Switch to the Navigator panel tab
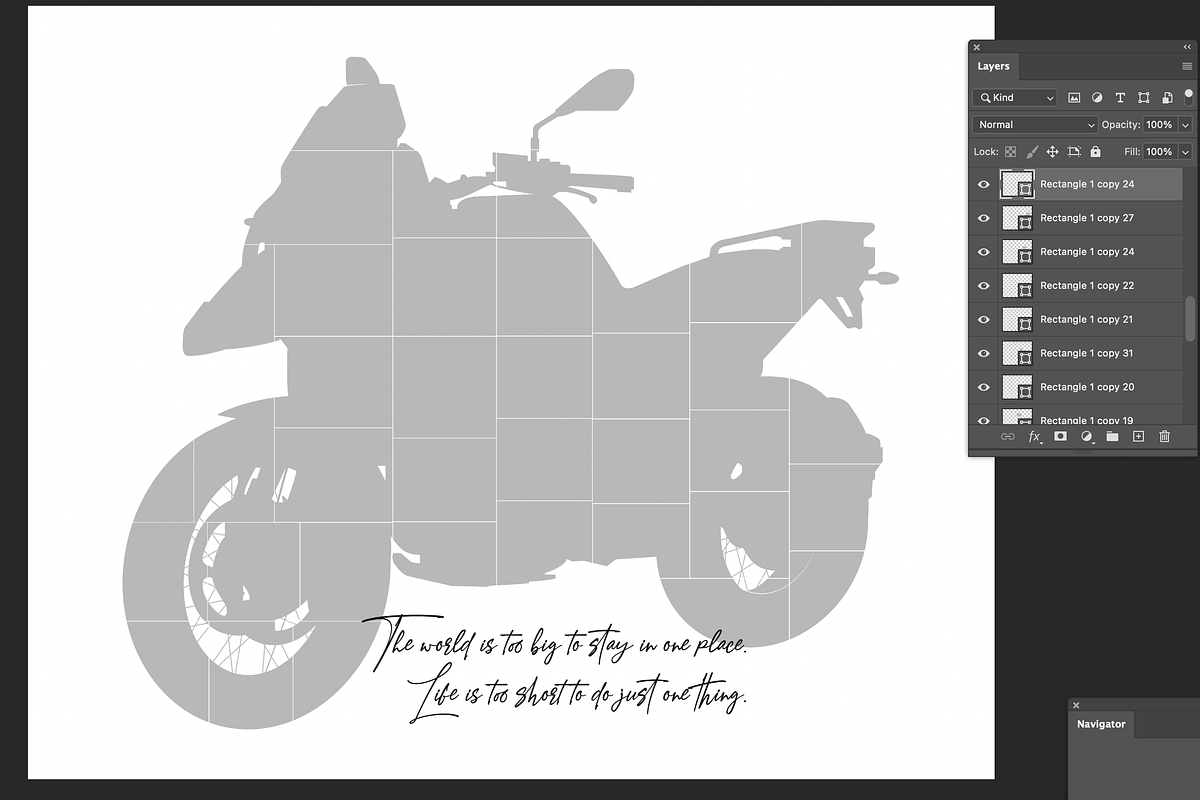Viewport: 1200px width, 800px height. point(1101,724)
